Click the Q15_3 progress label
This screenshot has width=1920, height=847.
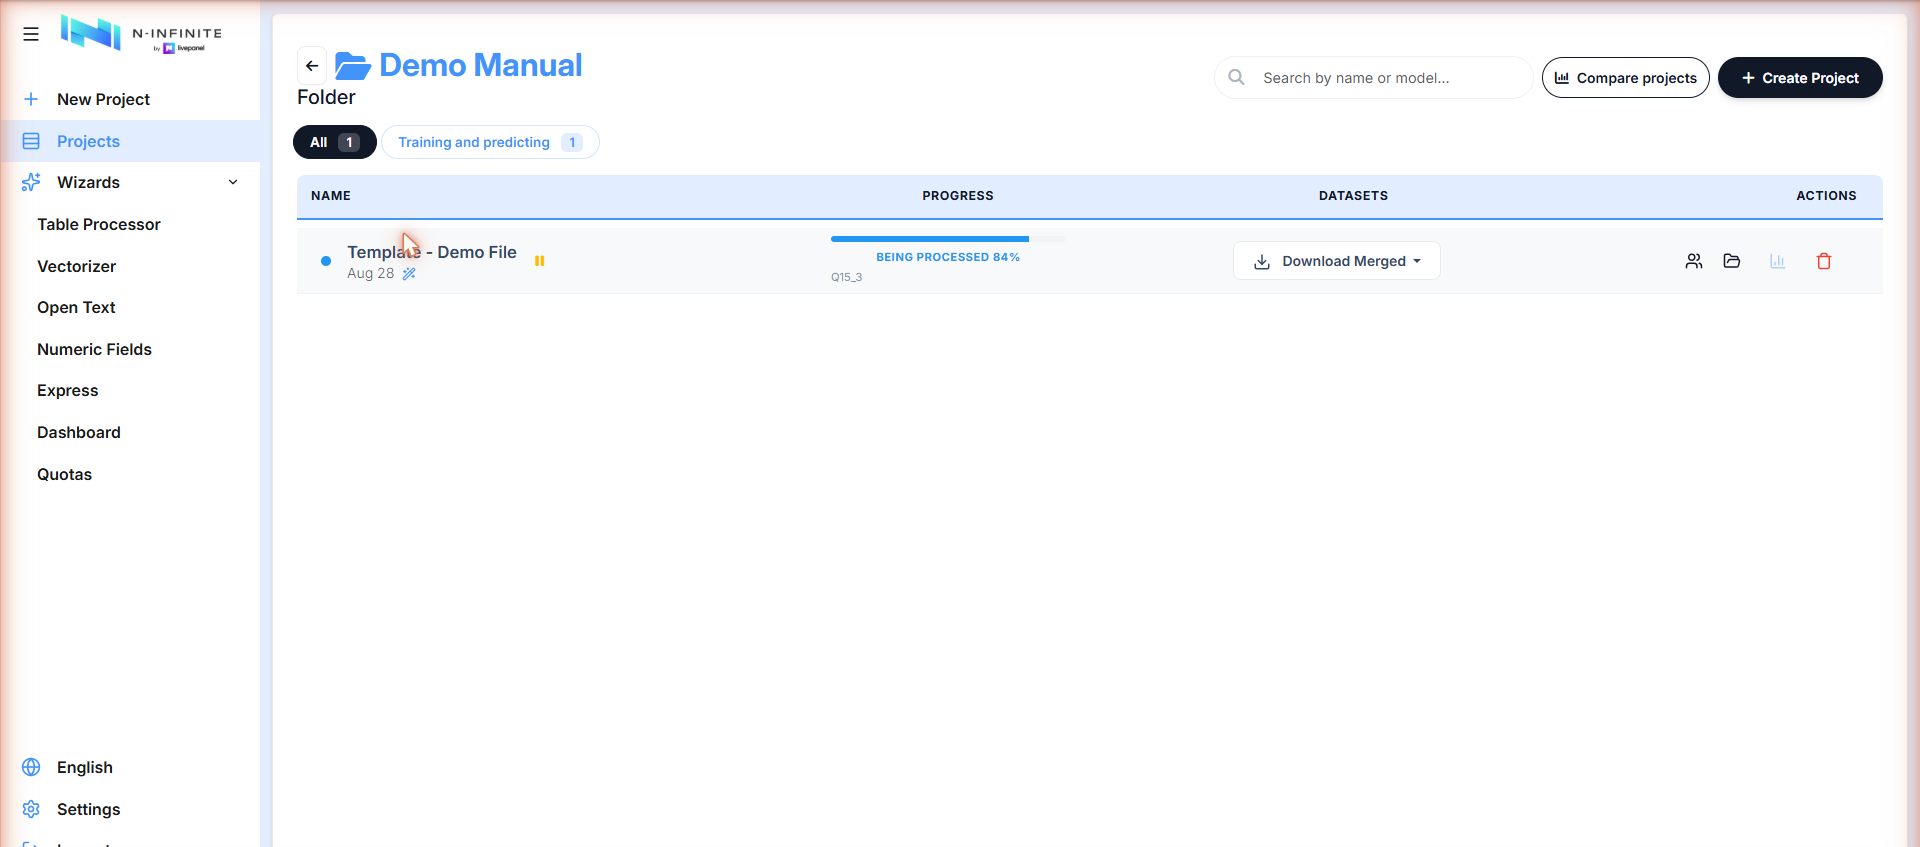click(x=846, y=277)
